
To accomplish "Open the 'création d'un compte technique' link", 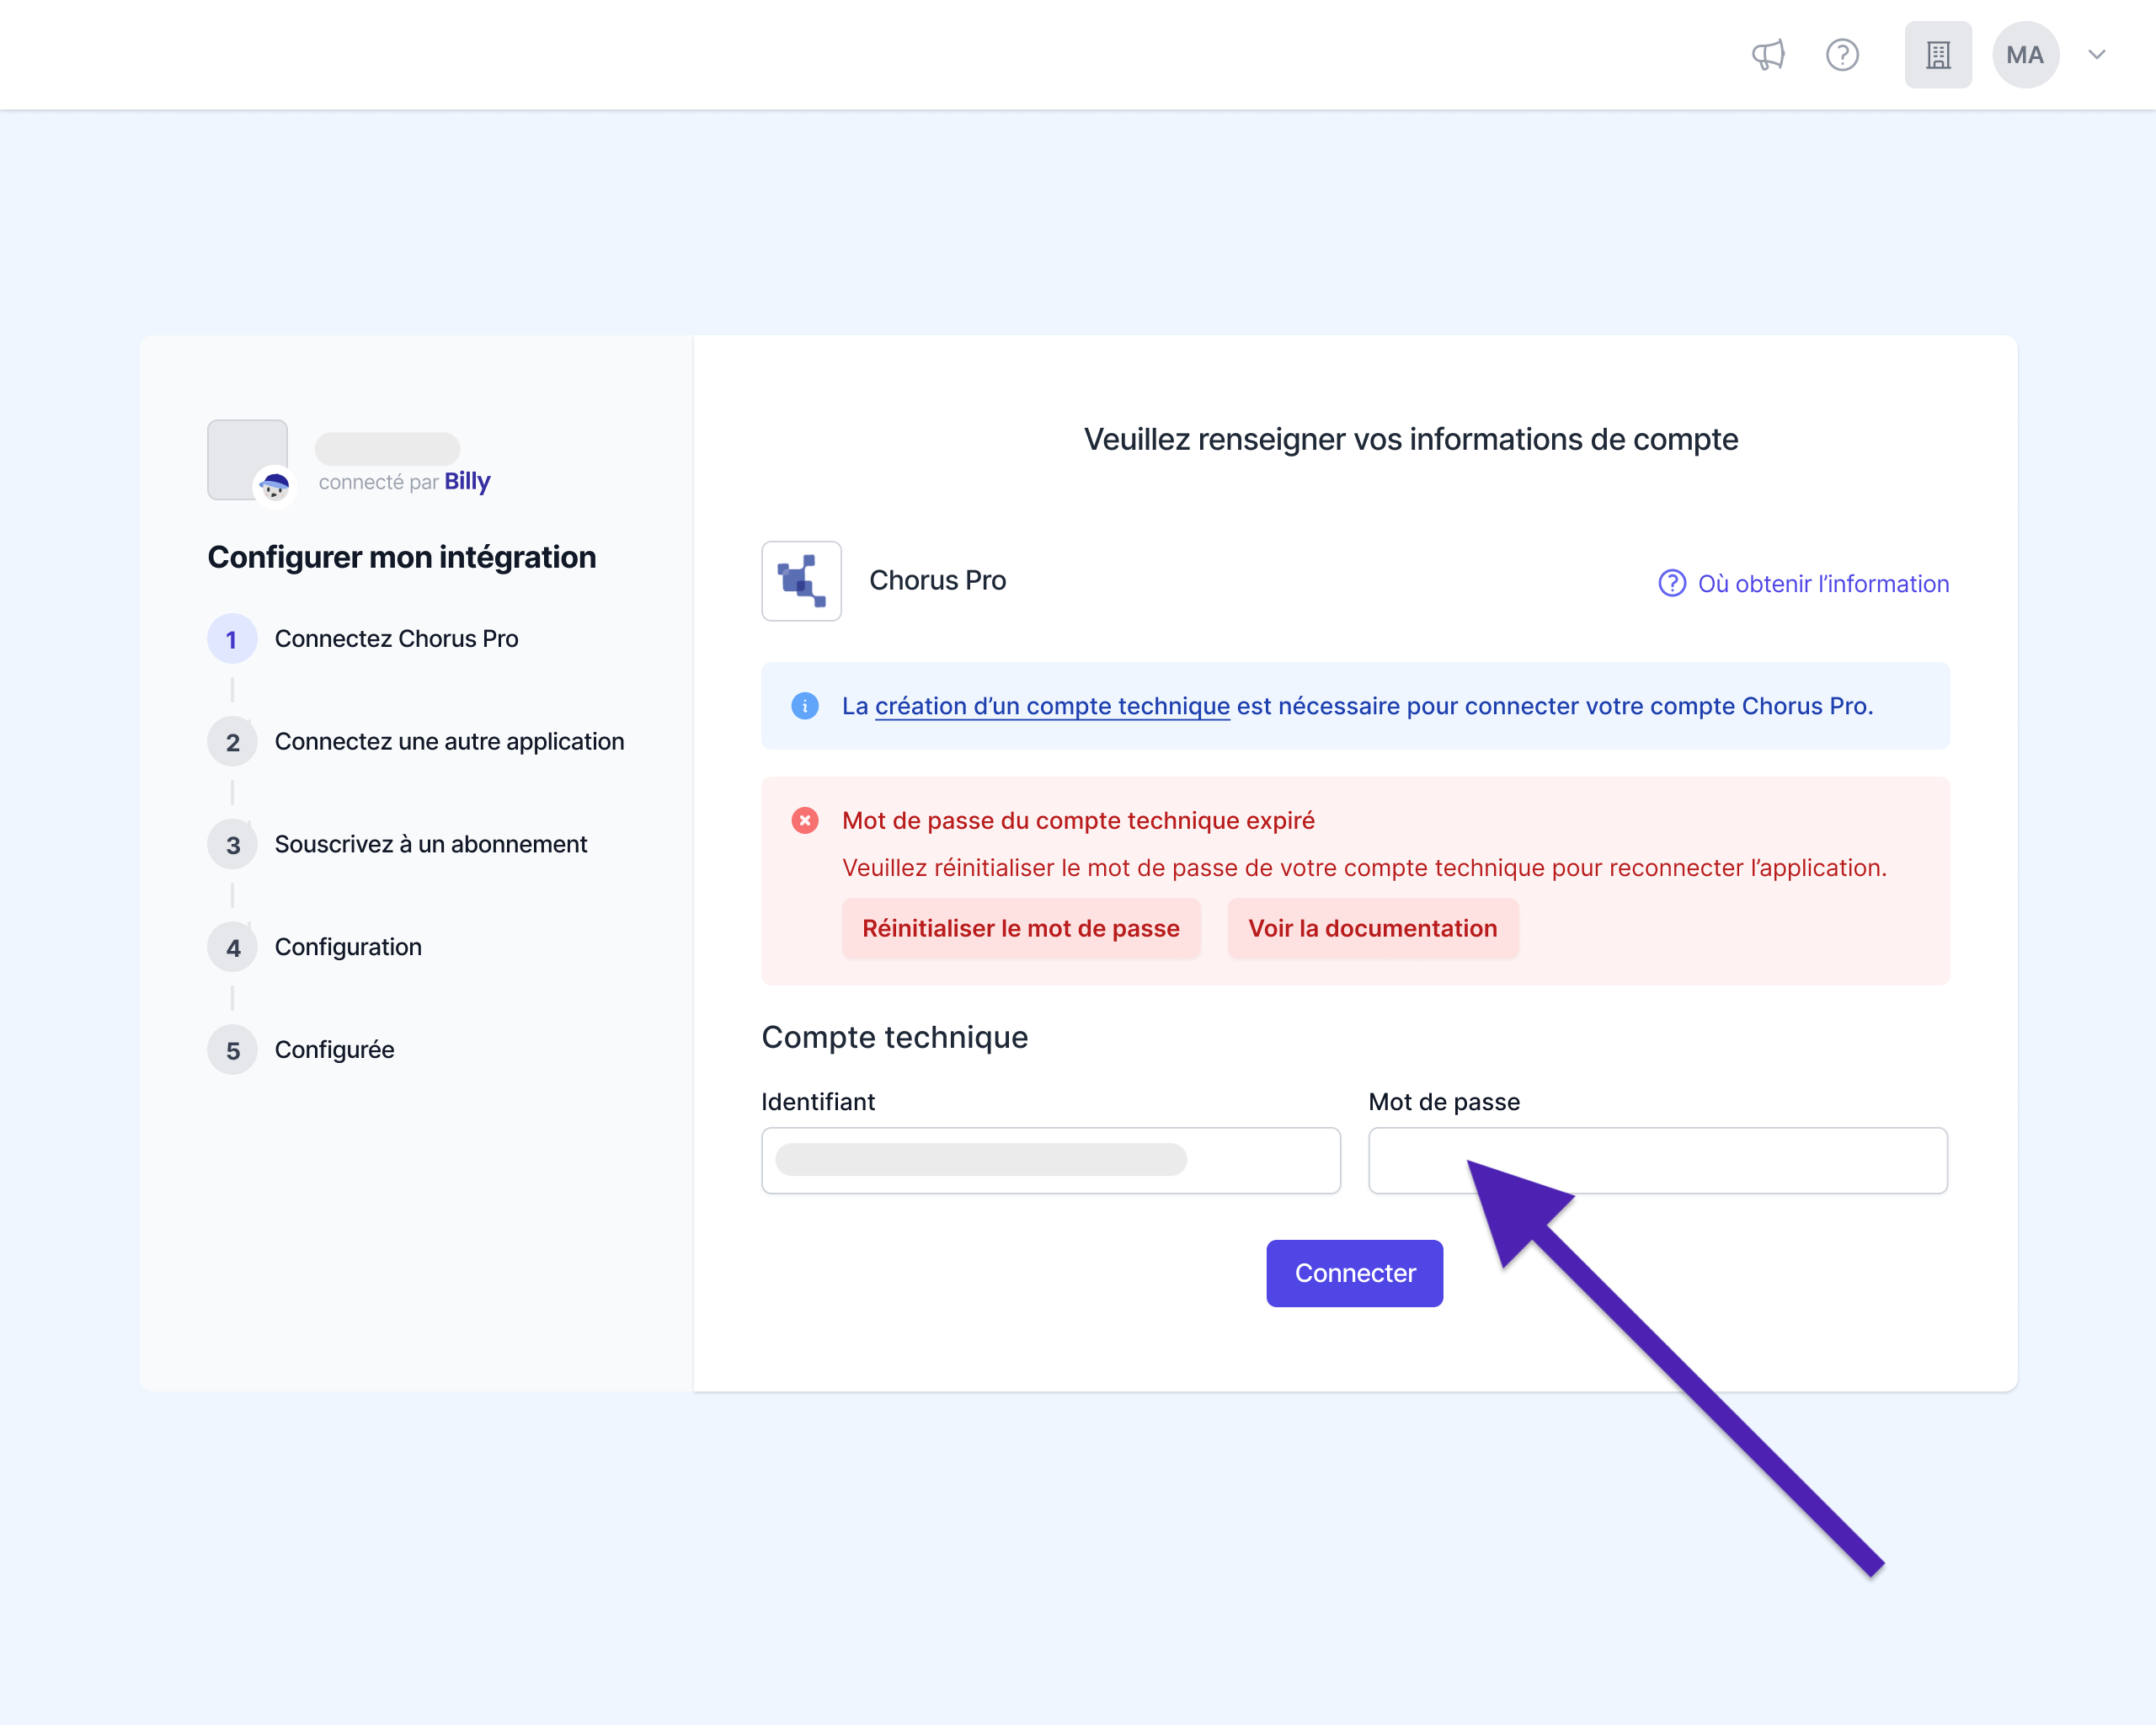I will (x=1052, y=706).
